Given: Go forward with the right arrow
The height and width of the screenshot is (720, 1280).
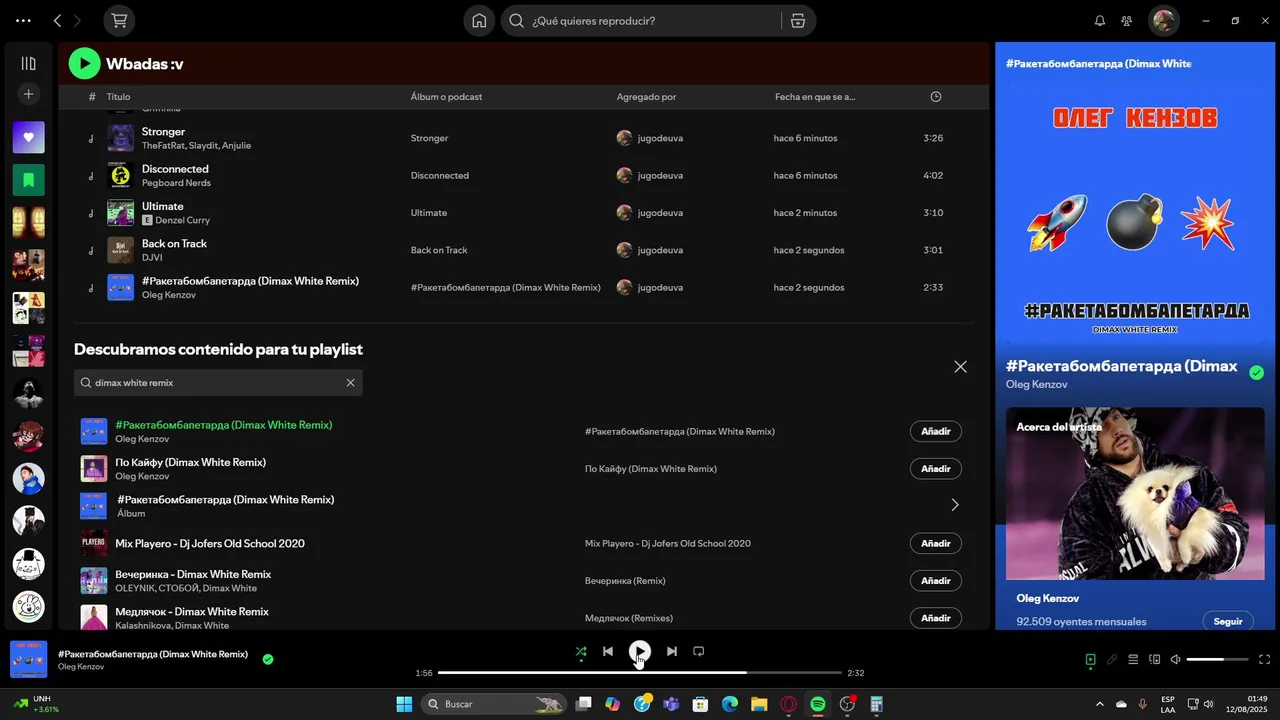Looking at the screenshot, I should pos(77,21).
